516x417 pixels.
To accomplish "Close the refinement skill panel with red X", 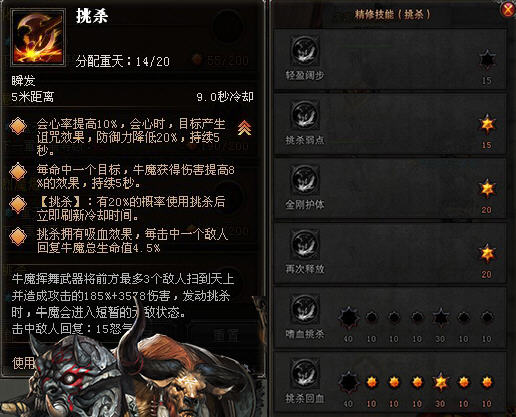I will [508, 9].
